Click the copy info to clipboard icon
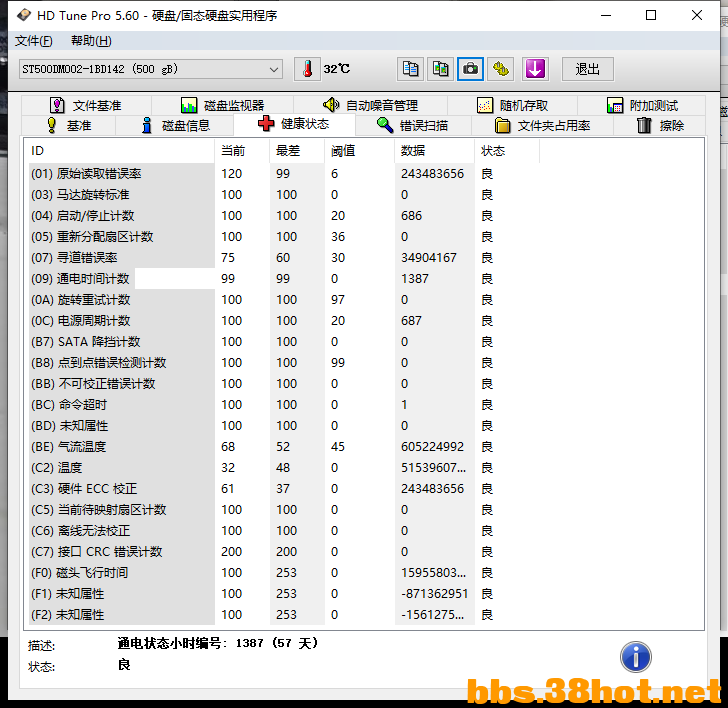 (410, 69)
